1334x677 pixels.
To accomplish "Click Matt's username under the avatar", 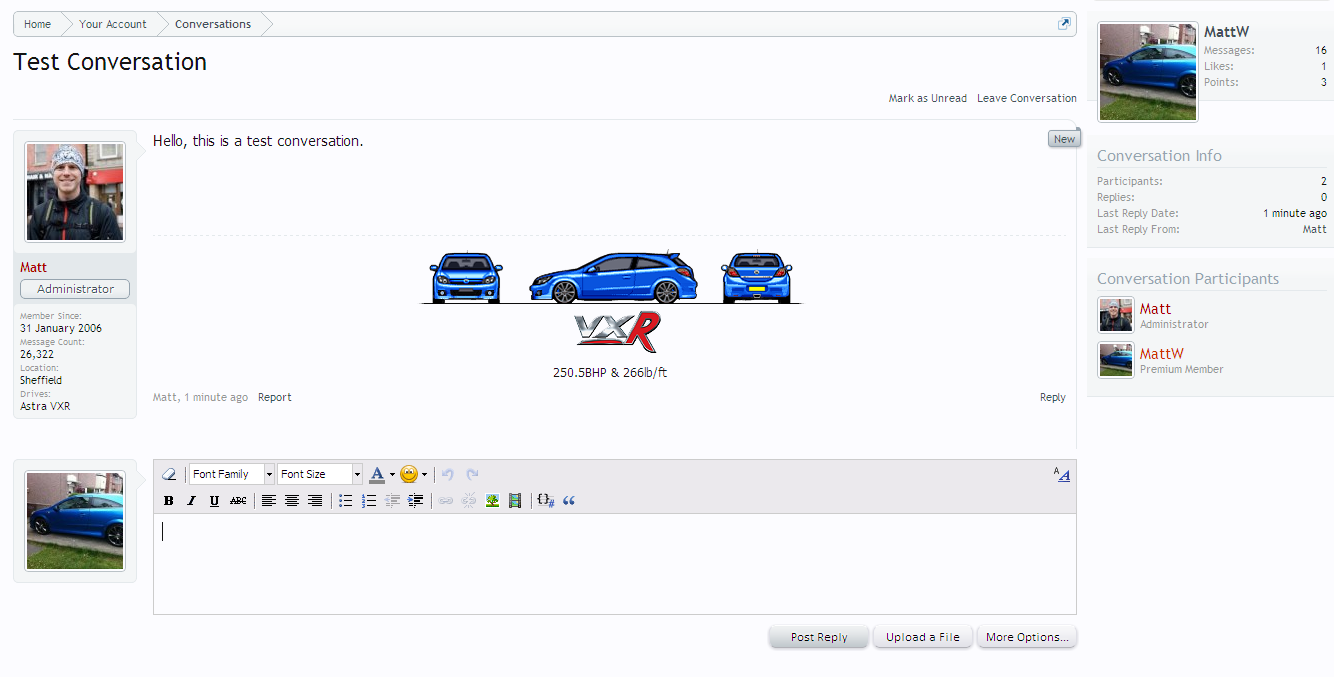I will [x=33, y=267].
